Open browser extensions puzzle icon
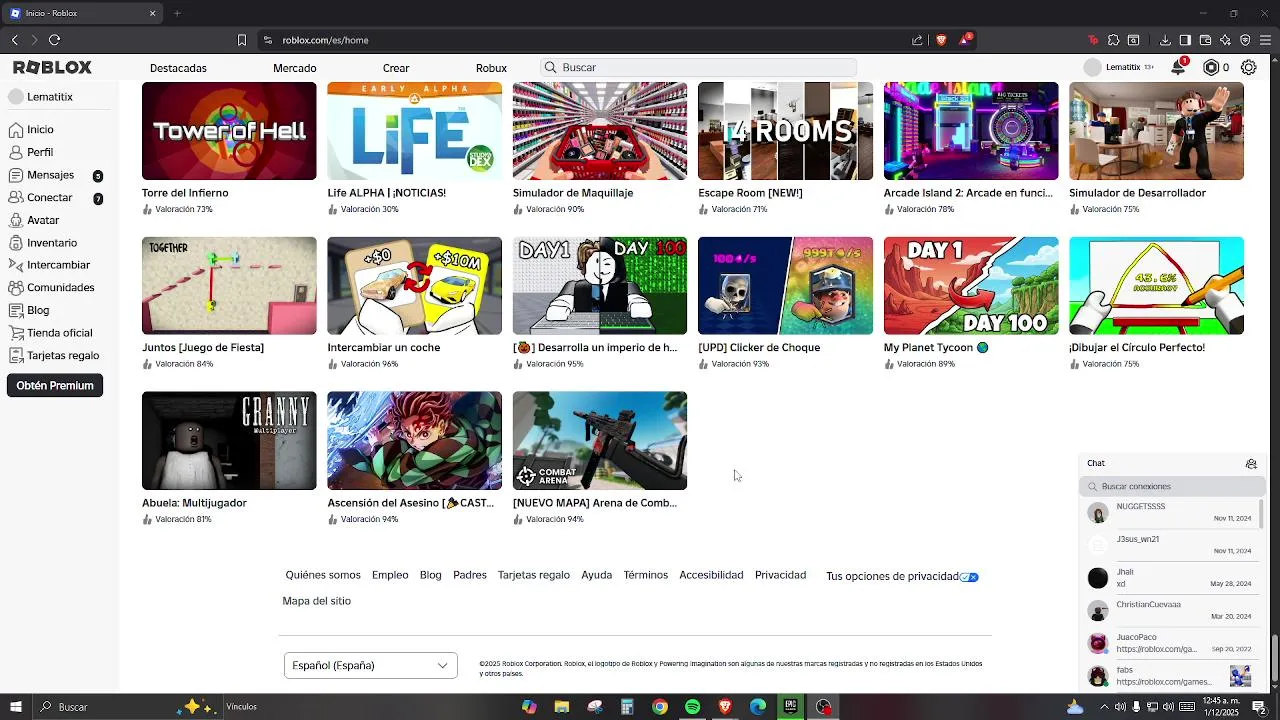This screenshot has height=720, width=1280. click(1113, 40)
